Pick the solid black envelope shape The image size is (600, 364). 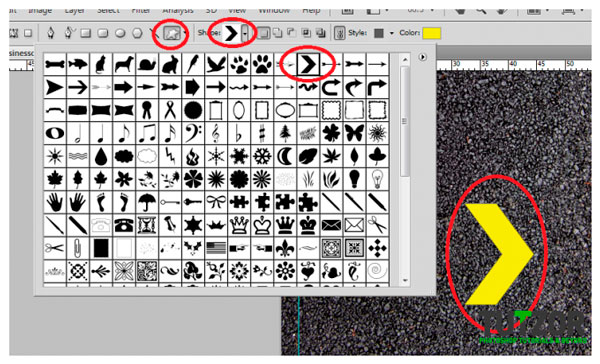331,225
